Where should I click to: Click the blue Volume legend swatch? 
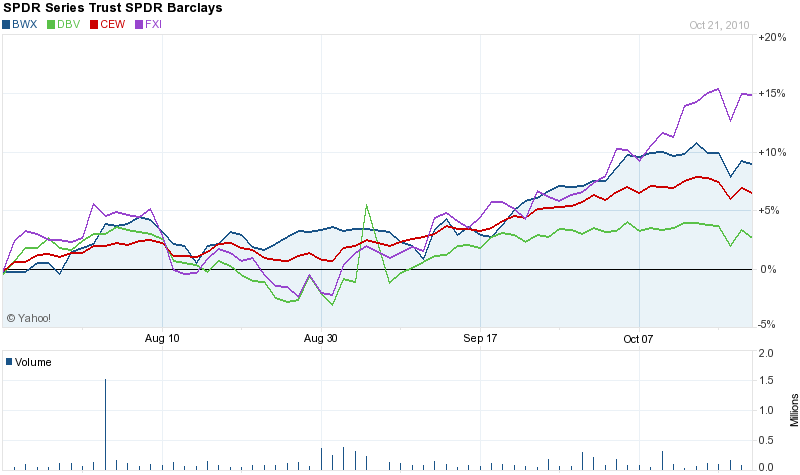click(9, 362)
